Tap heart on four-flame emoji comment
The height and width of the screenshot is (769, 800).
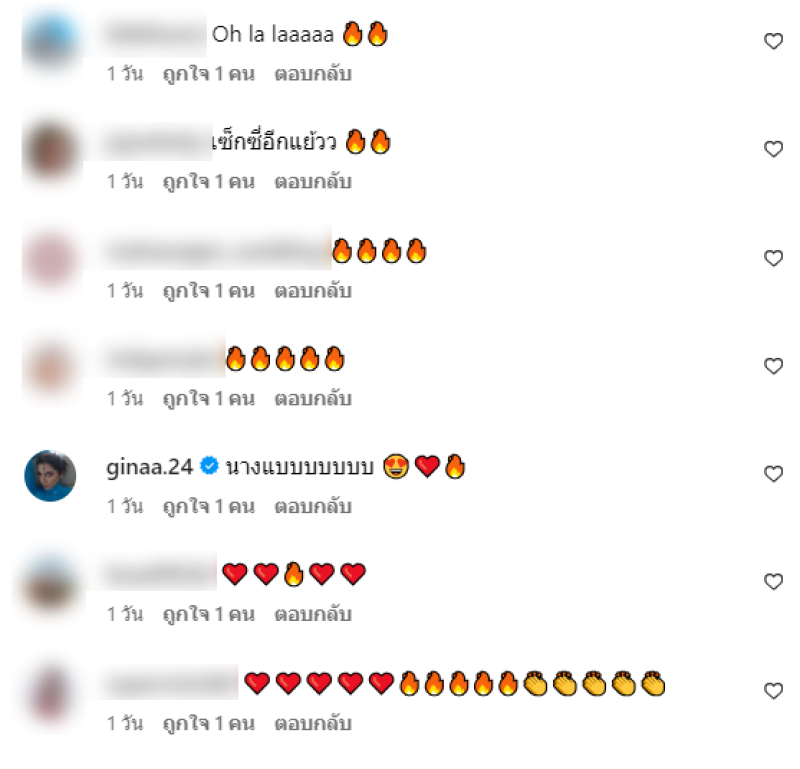(x=773, y=258)
